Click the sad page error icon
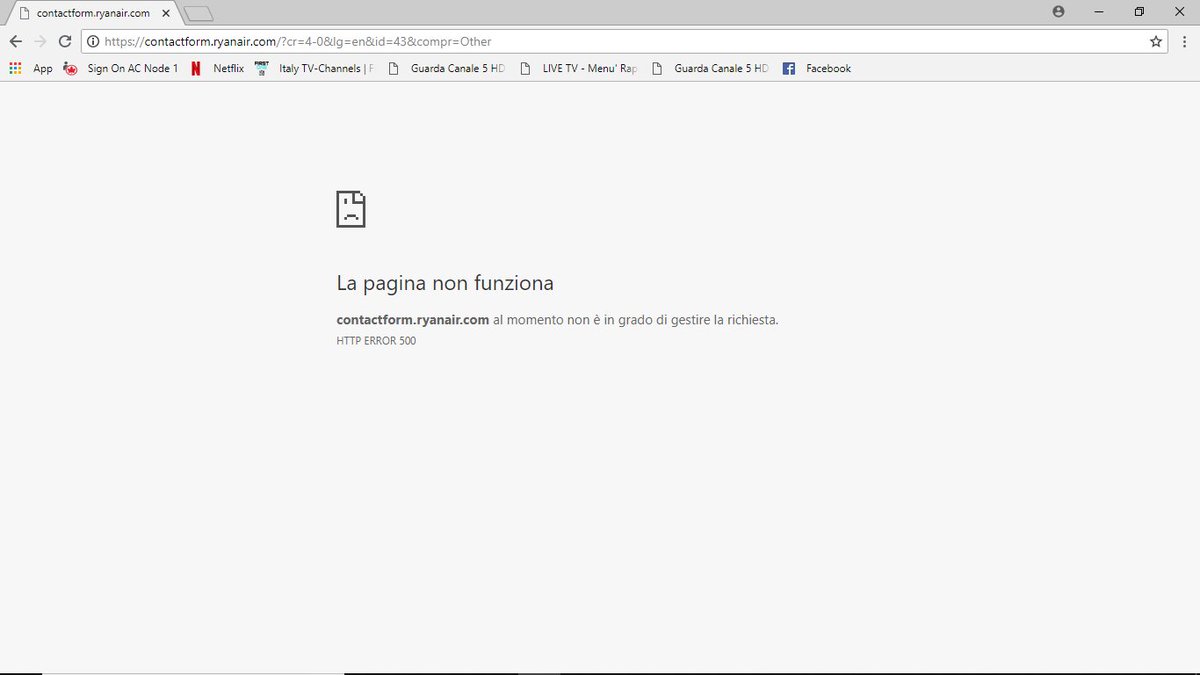Screen dimensions: 1200x675 point(351,208)
